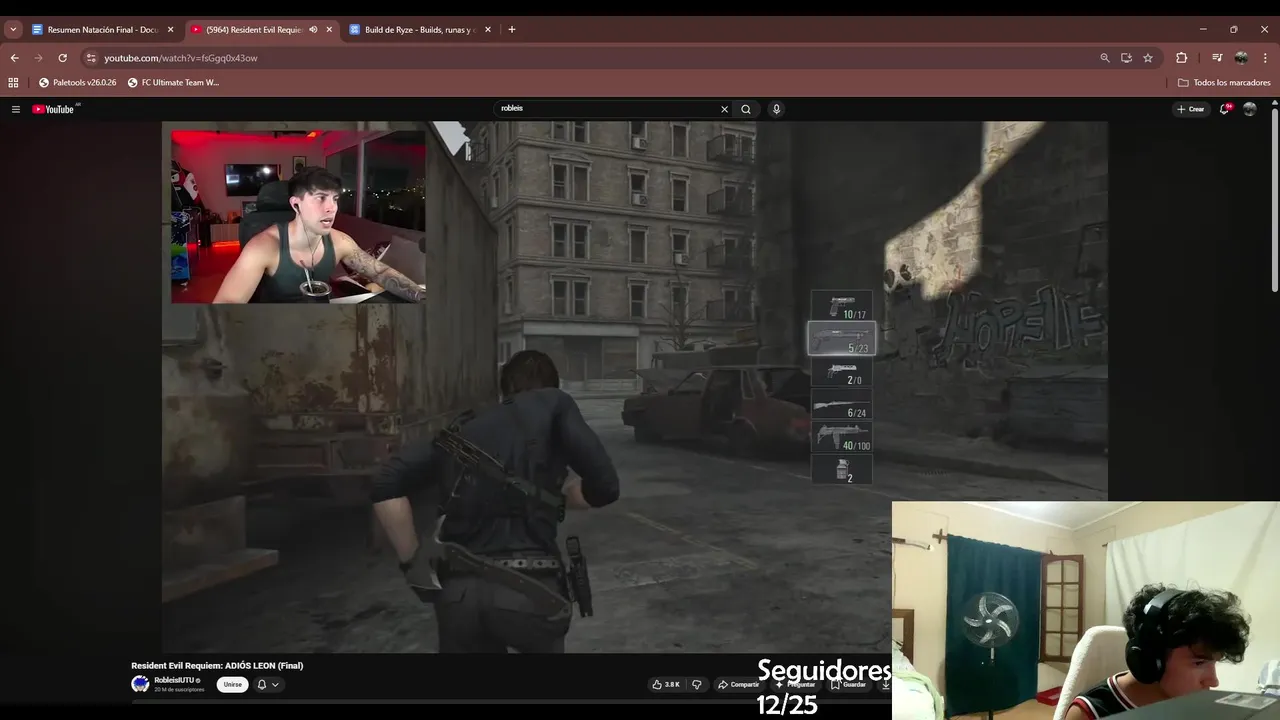Click the address bar URL youtube.com/watch
Viewport: 1280px width, 720px height.
click(181, 58)
